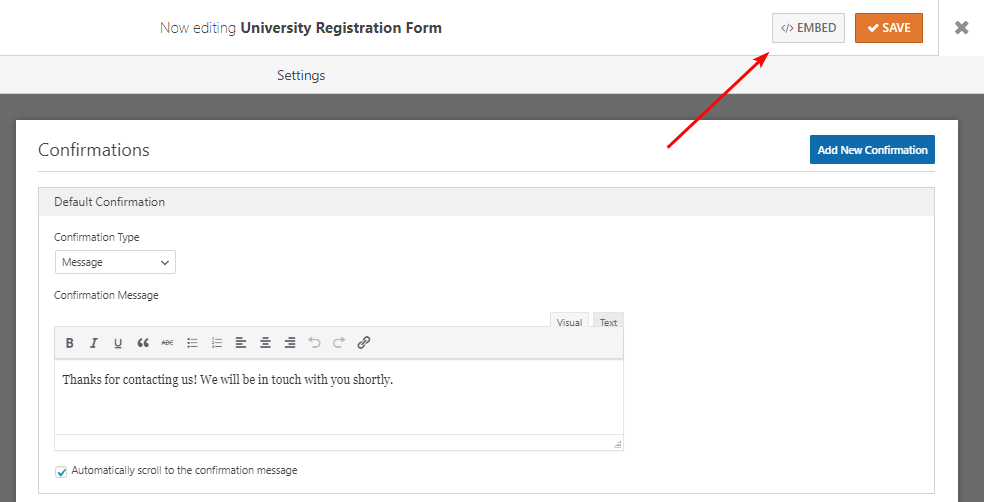Create a numbered list
This screenshot has width=984, height=502.
(x=217, y=343)
